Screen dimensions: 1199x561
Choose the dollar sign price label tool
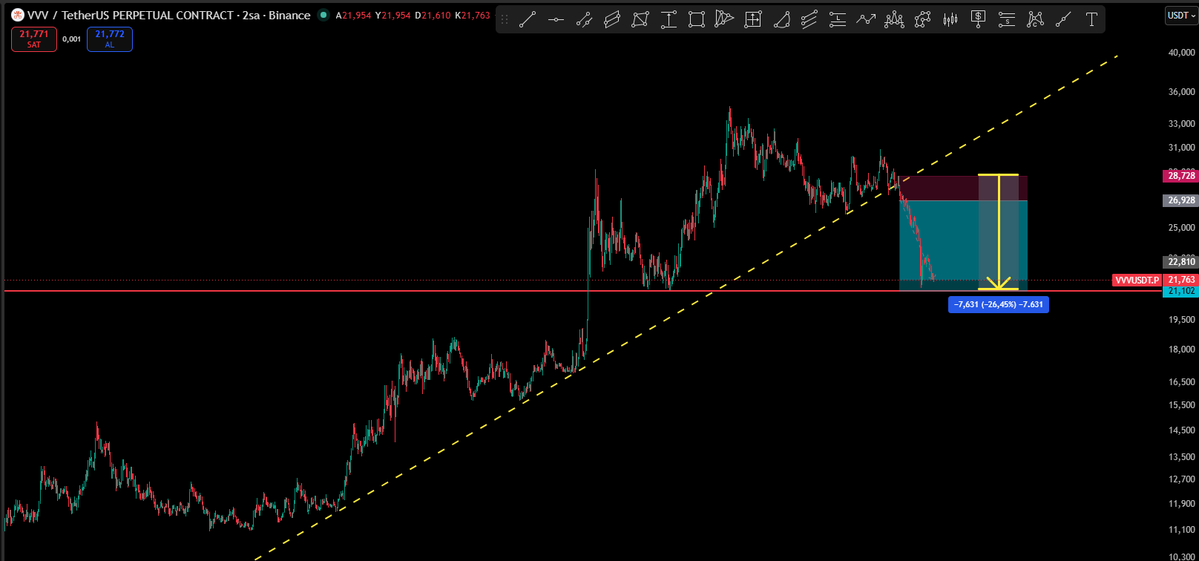coord(978,20)
